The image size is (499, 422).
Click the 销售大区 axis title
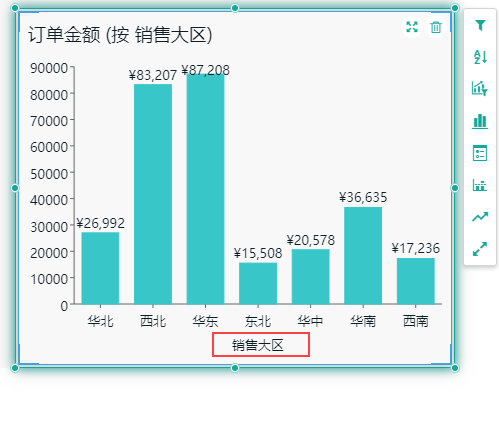[x=258, y=345]
